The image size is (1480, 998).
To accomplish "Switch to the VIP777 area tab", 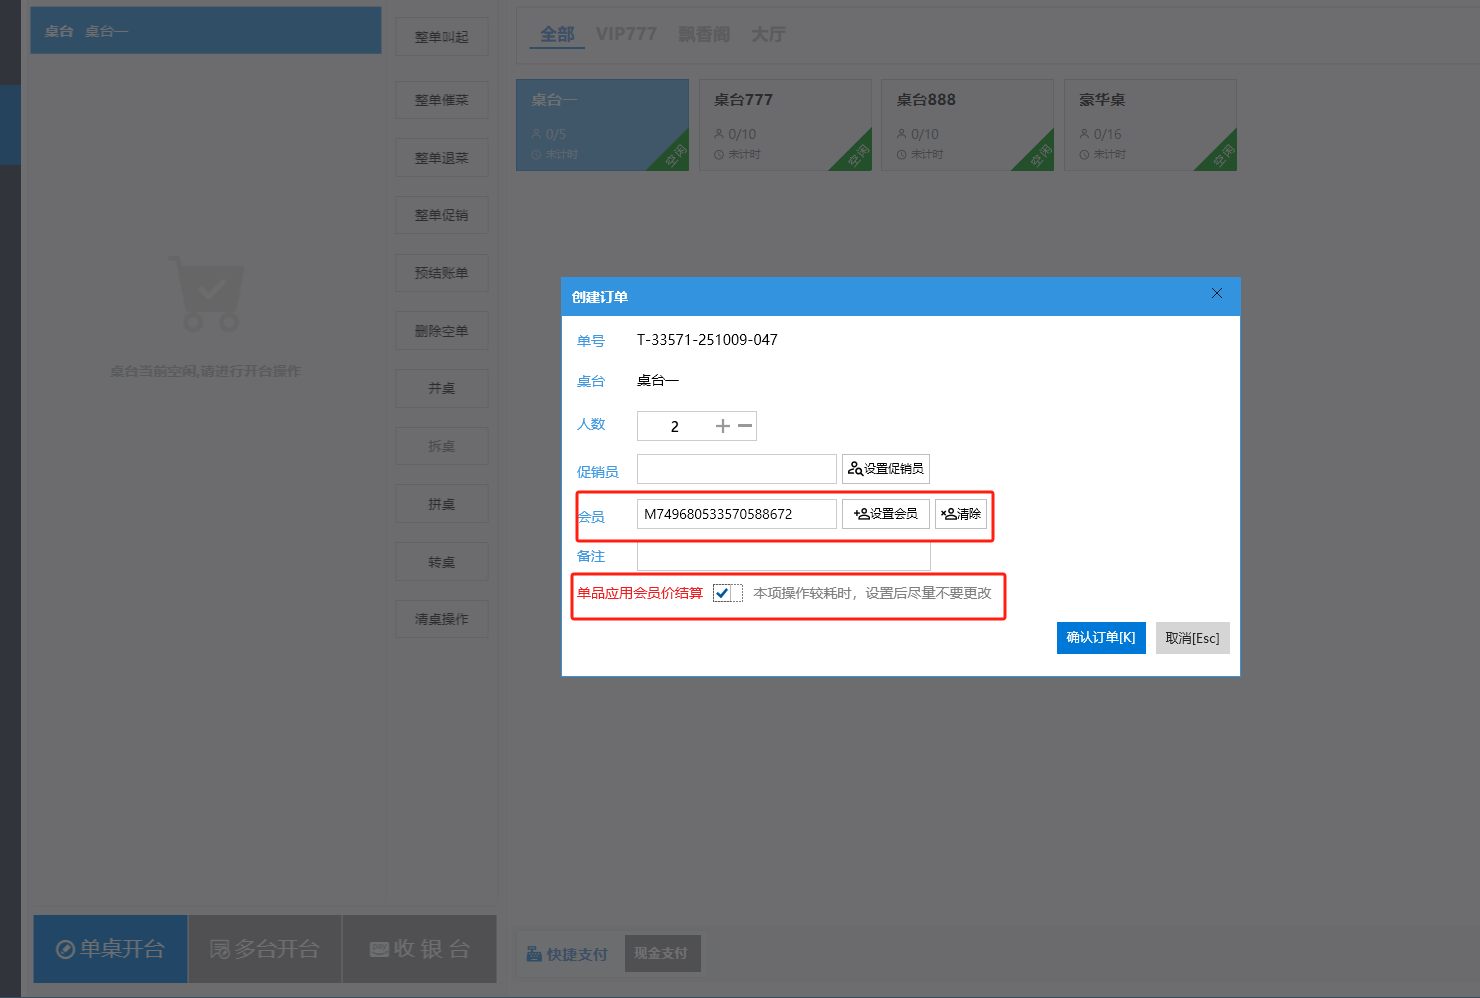I will coord(626,34).
